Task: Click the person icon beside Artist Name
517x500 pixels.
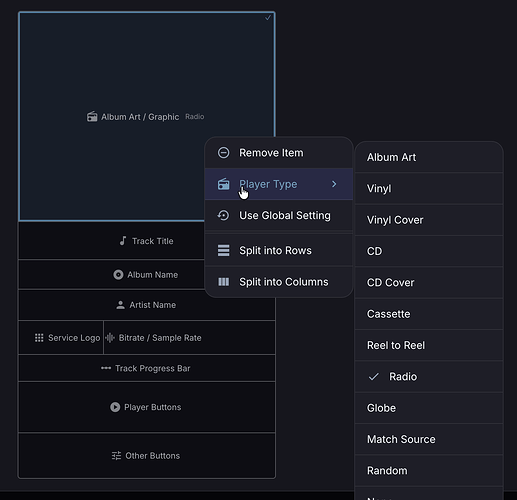Action: pos(120,305)
